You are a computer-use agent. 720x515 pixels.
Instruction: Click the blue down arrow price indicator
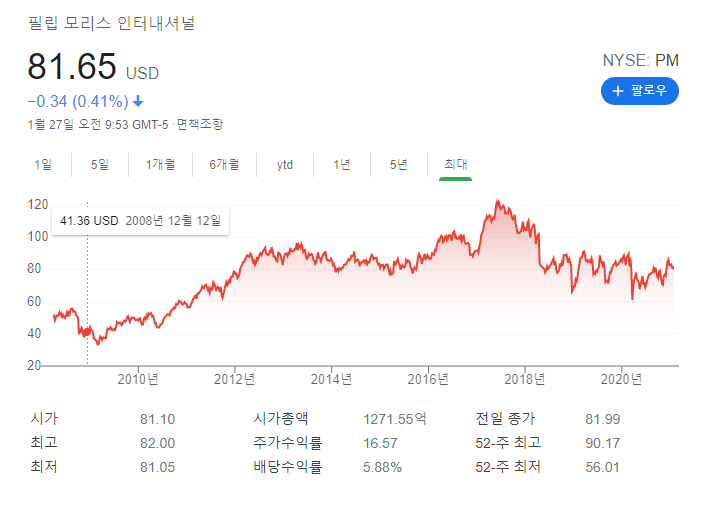(138, 101)
